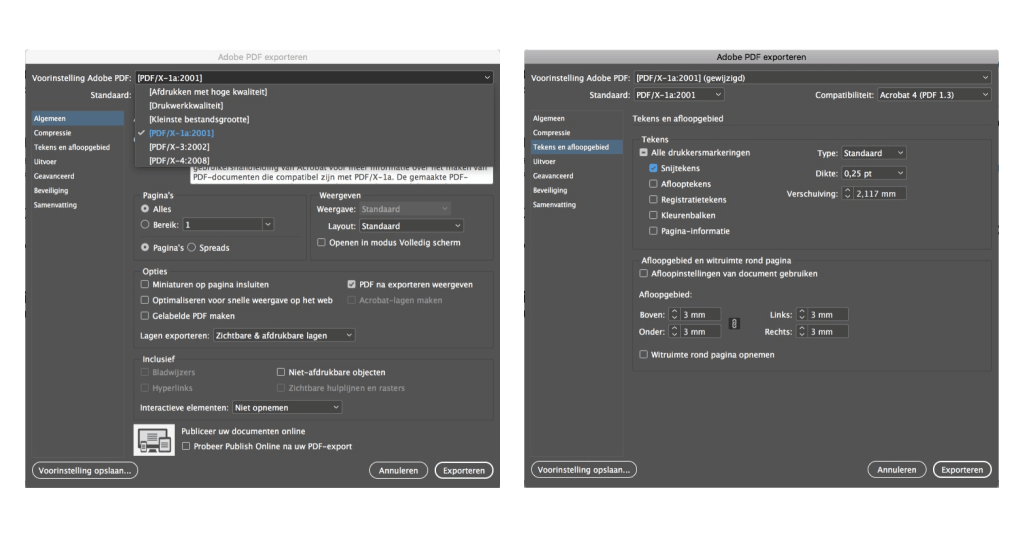Adjust the Verschuiving stepper arrows
Viewport: 1024px width, 538px height.
pyautogui.click(x=848, y=193)
